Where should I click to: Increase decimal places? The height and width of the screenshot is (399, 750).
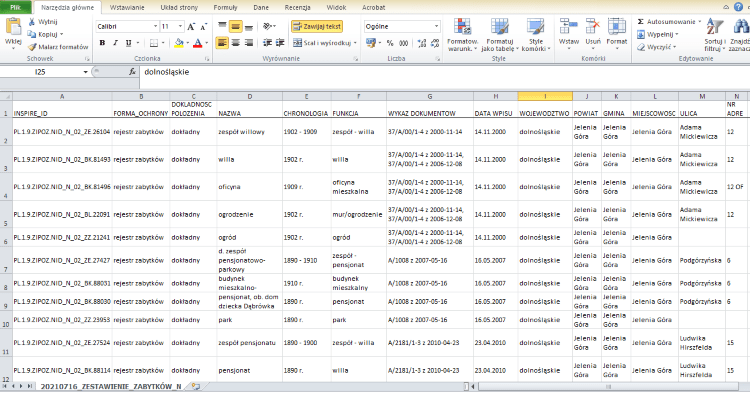[x=421, y=43]
